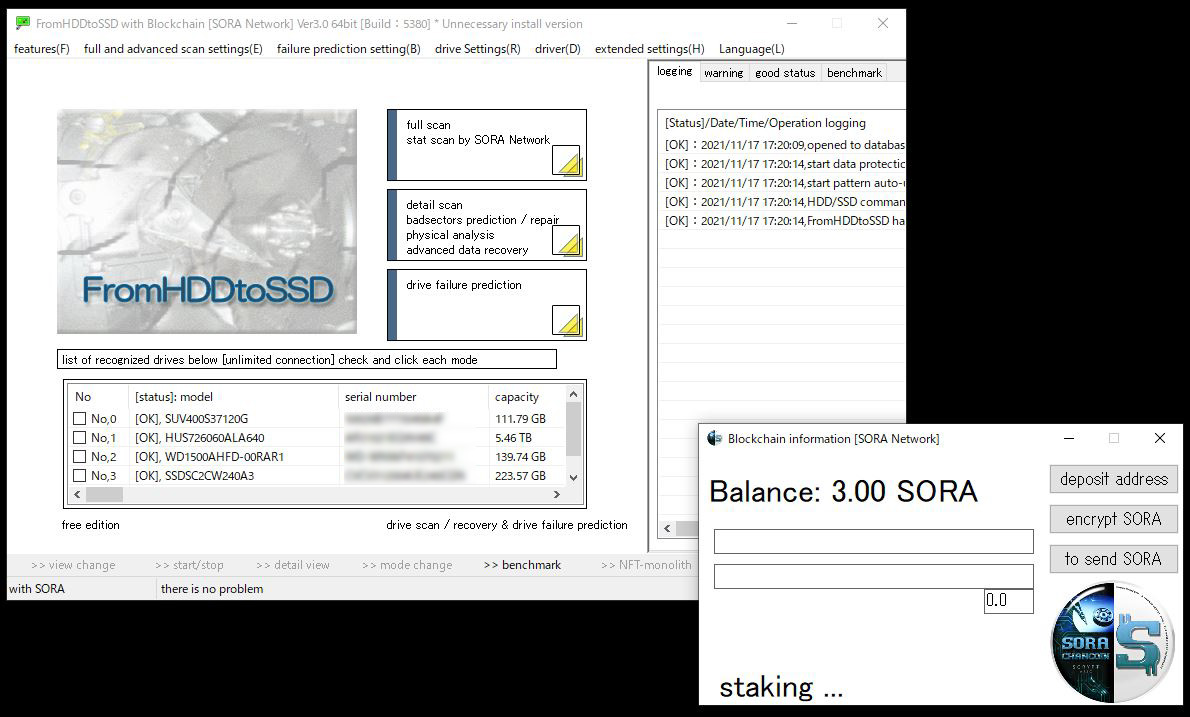Image resolution: width=1190 pixels, height=717 pixels.
Task: Click the 'with SORA' status bar entry
Action: pos(36,588)
